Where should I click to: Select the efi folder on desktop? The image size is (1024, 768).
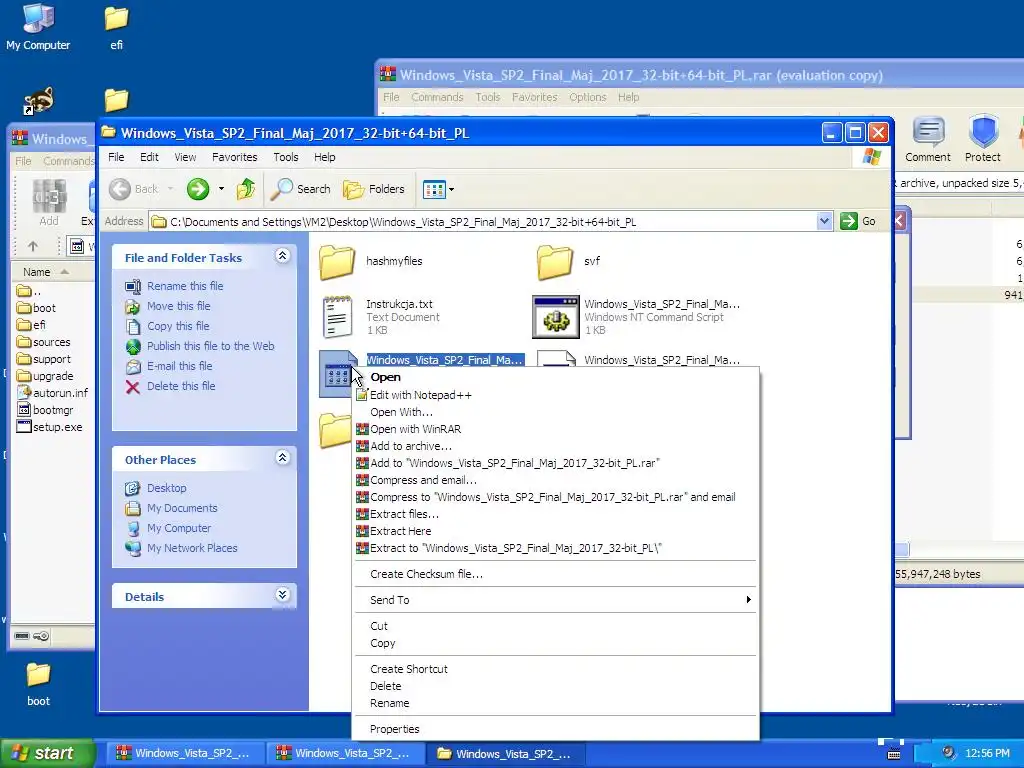pyautogui.click(x=116, y=27)
